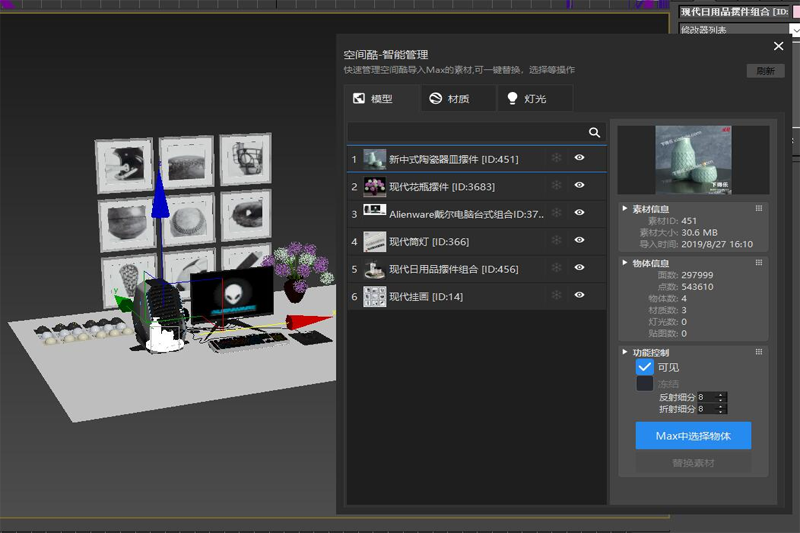Click the 刷新 refresh button
Image resolution: width=800 pixels, height=533 pixels.
click(x=765, y=71)
